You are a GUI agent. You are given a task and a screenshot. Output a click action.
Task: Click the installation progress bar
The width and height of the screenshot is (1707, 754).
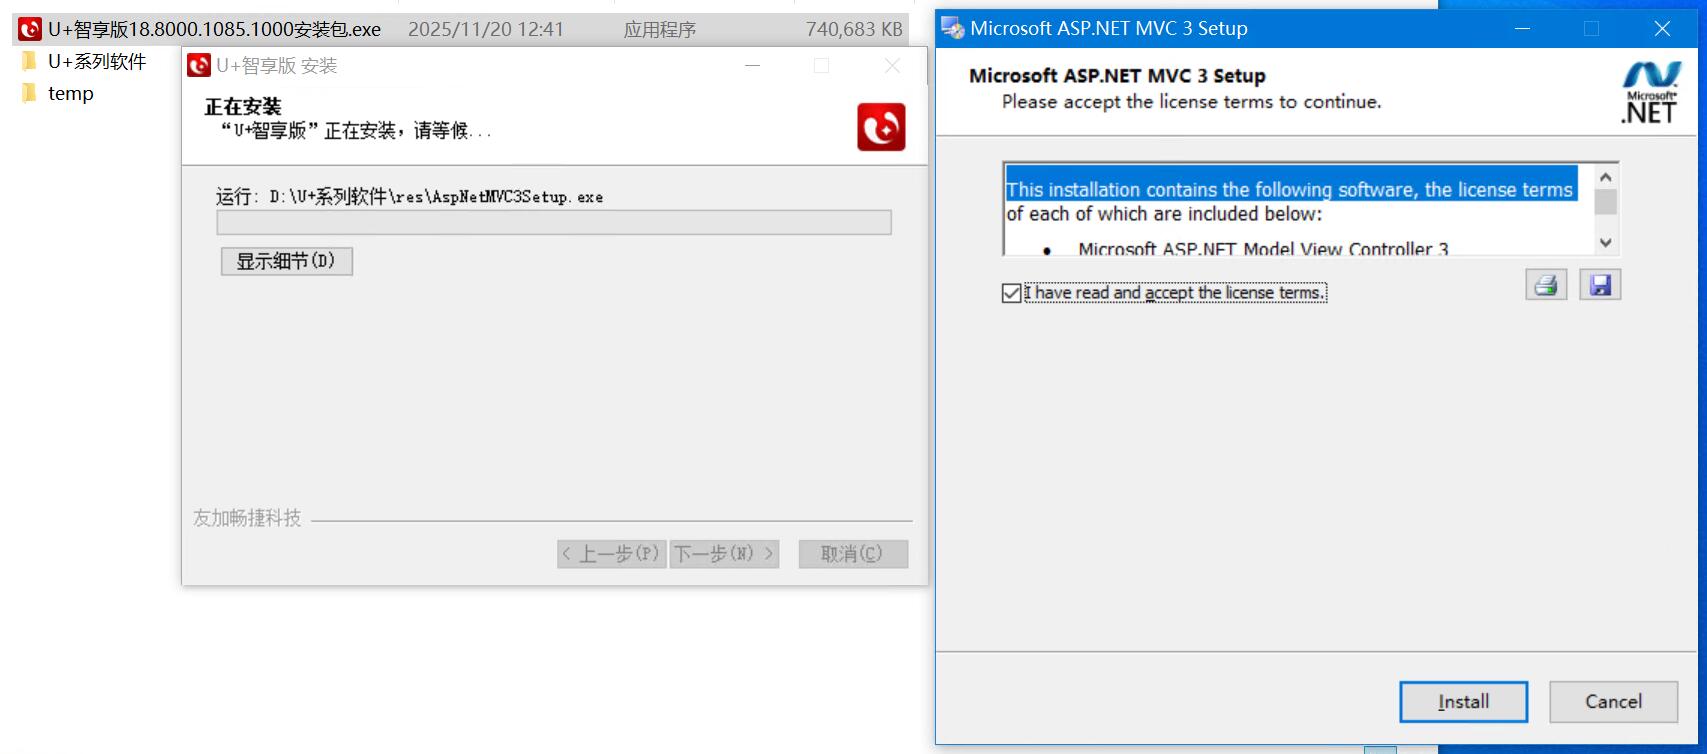[x=553, y=223]
